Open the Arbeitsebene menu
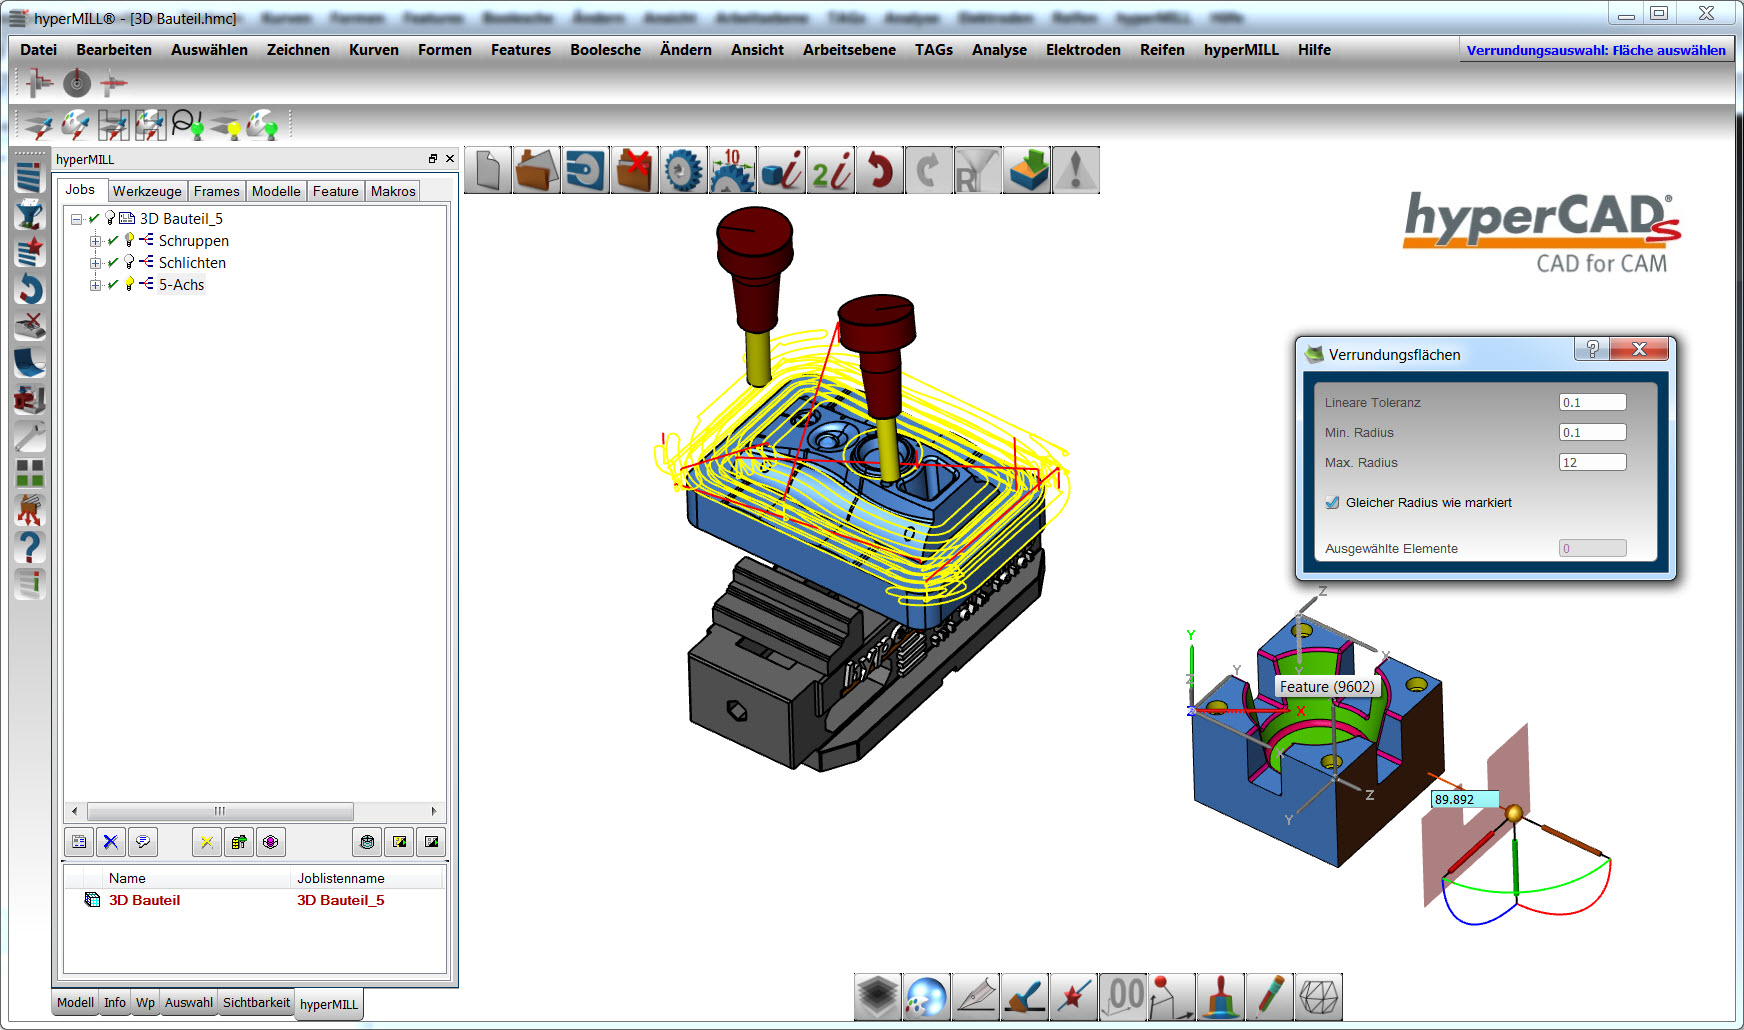Image resolution: width=1744 pixels, height=1030 pixels. click(x=849, y=50)
